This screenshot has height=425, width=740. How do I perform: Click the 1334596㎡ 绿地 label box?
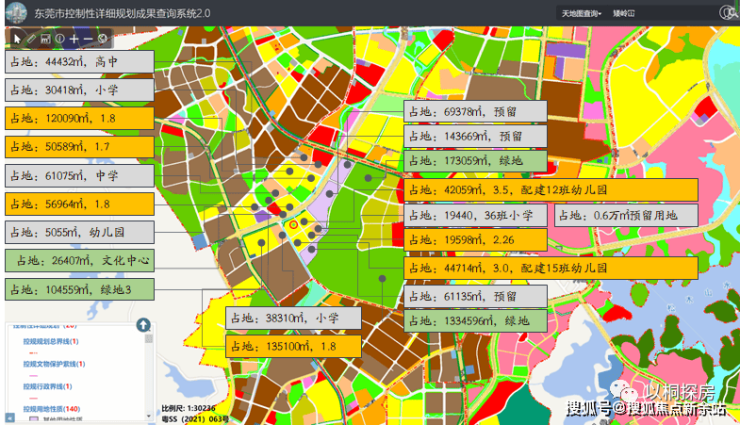(x=475, y=321)
